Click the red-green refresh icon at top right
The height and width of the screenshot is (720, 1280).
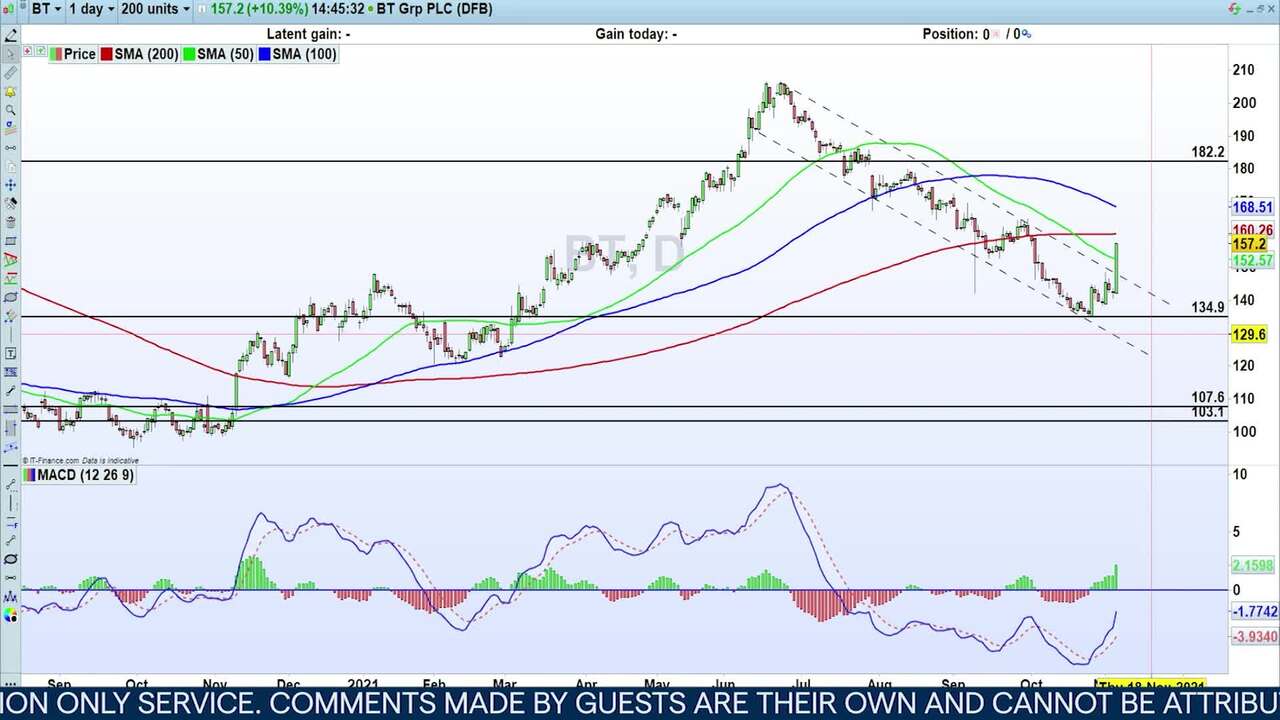(x=1234, y=9)
